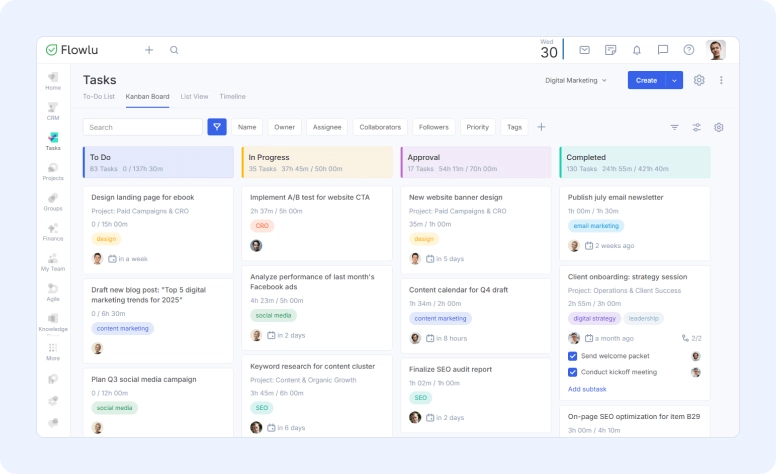Image resolution: width=776 pixels, height=474 pixels.
Task: Expand the Create button dropdown arrow
Action: [674, 80]
